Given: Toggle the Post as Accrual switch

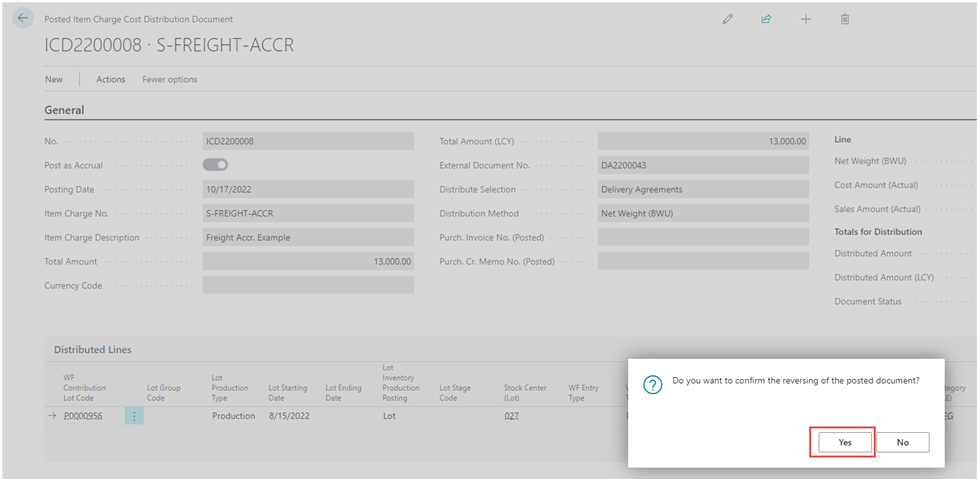Looking at the screenshot, I should pos(215,165).
